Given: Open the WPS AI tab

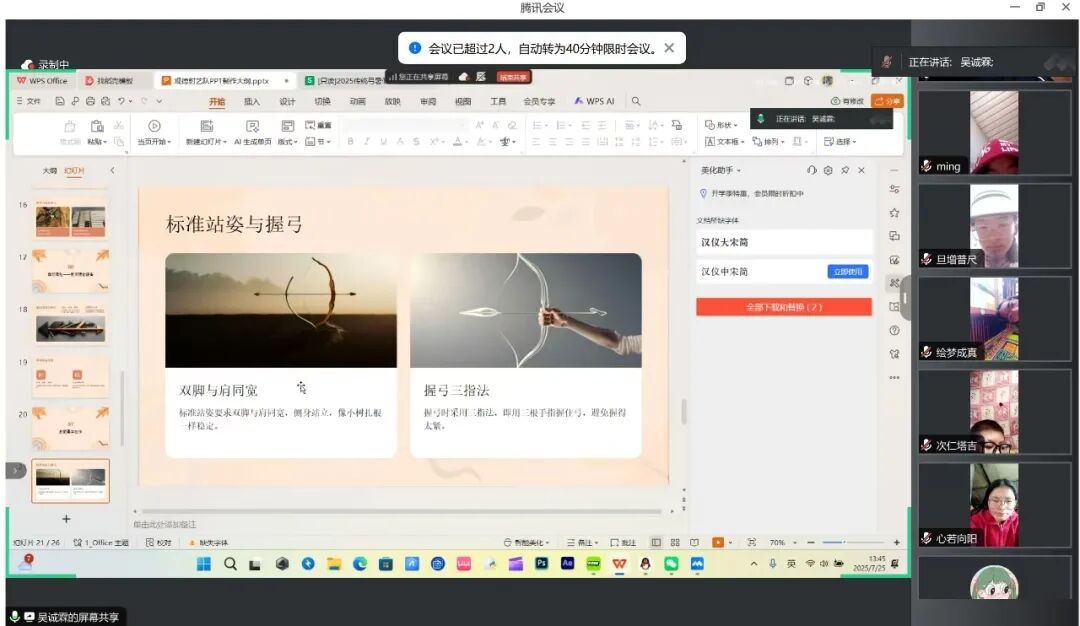Looking at the screenshot, I should point(594,101).
